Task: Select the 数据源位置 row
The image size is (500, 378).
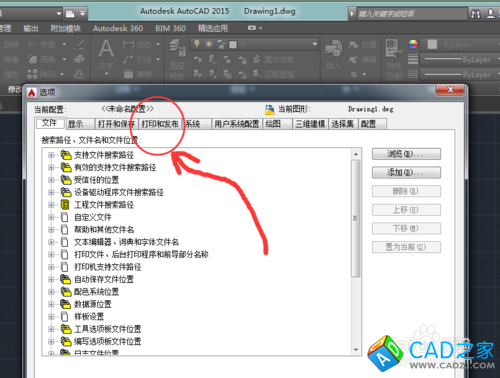Action: 93,304
